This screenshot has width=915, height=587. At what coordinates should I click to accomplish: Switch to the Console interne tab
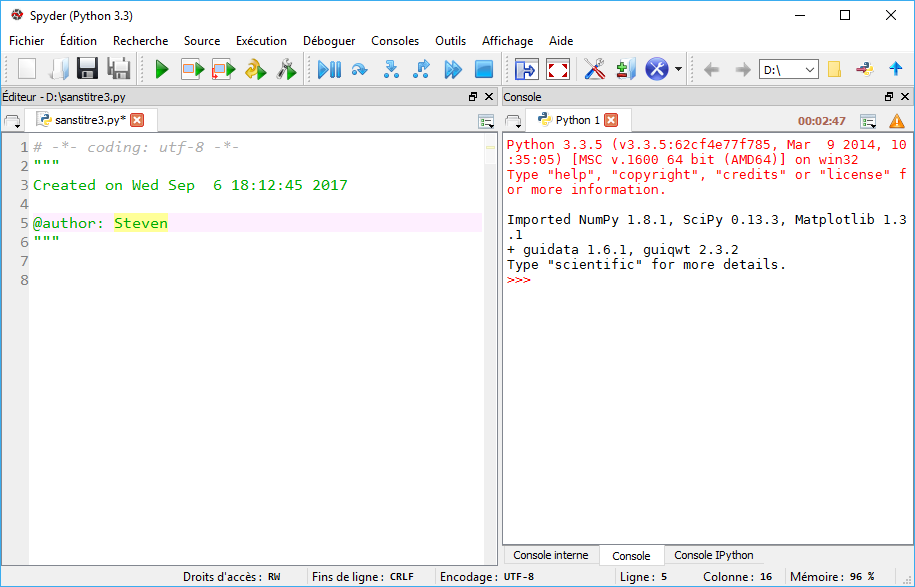click(550, 556)
